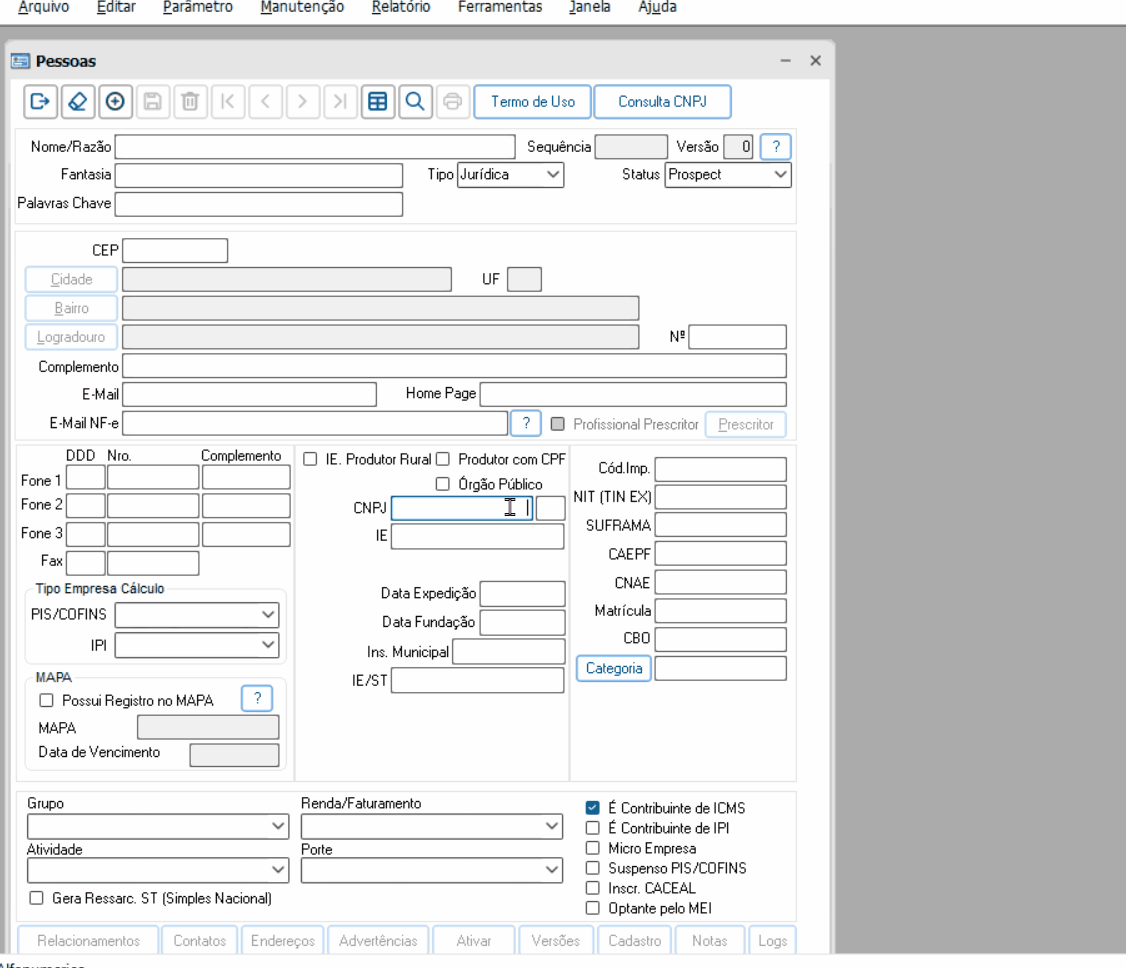
Task: Open the Manutenção menu
Action: point(301,7)
